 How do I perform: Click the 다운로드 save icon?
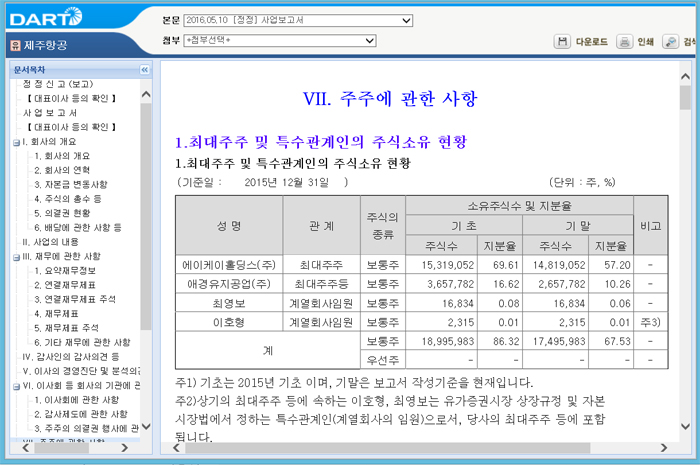point(563,42)
